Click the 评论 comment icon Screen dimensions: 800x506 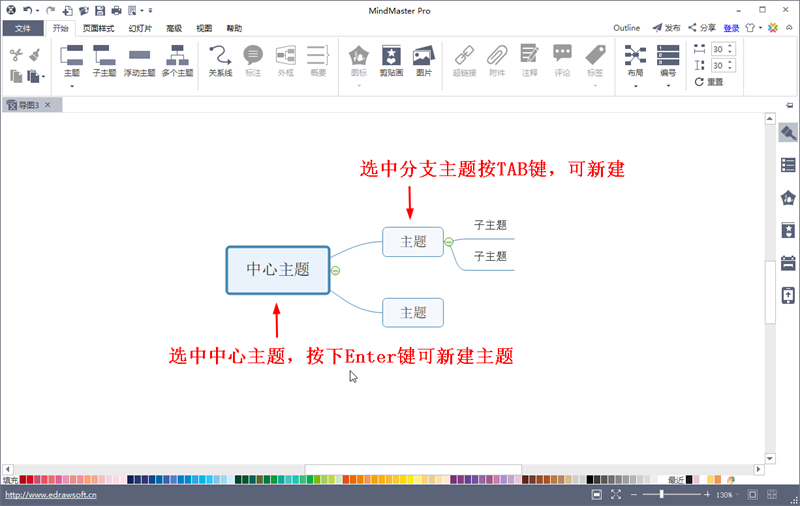coord(562,61)
